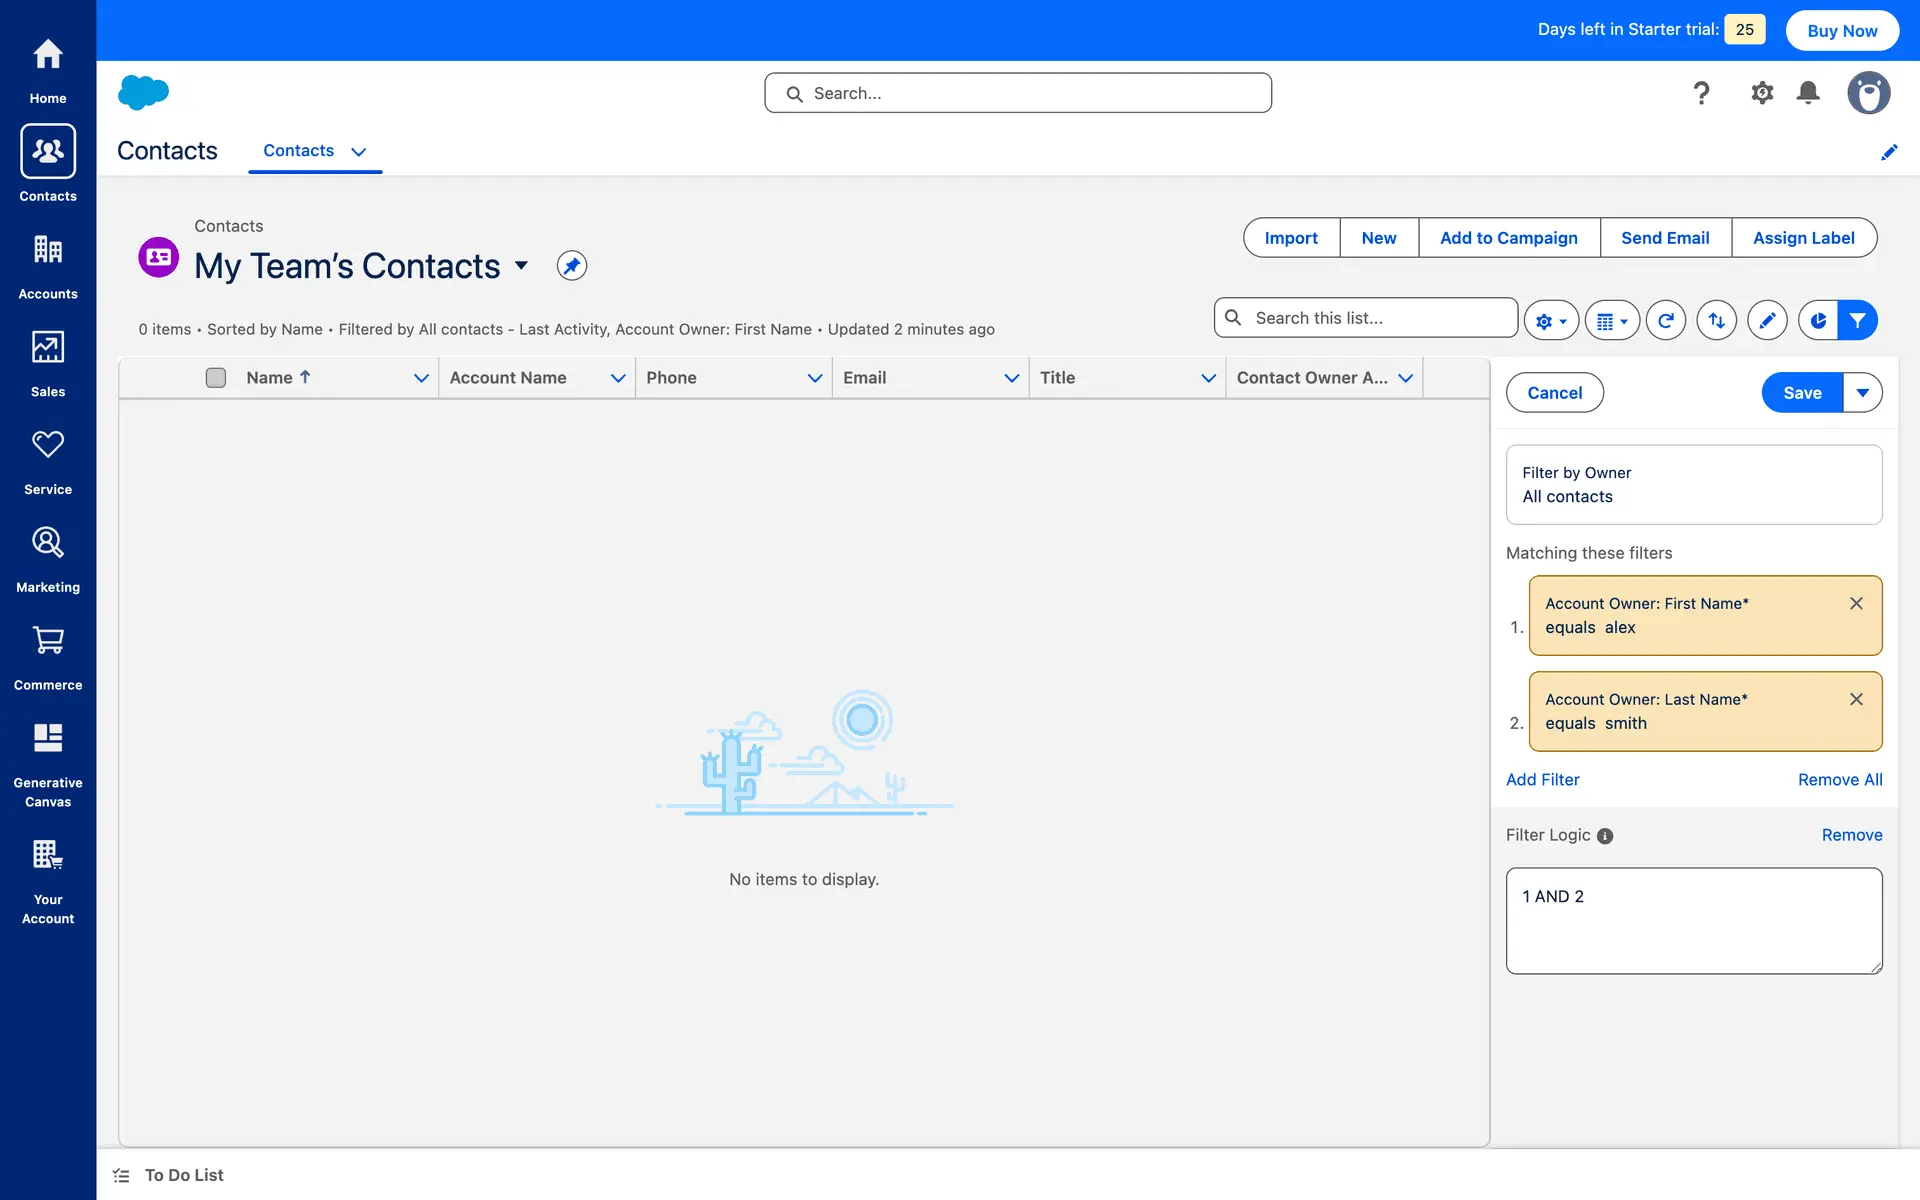The height and width of the screenshot is (1200, 1920).
Task: Remove the Account Owner First Name filter
Action: click(x=1856, y=603)
